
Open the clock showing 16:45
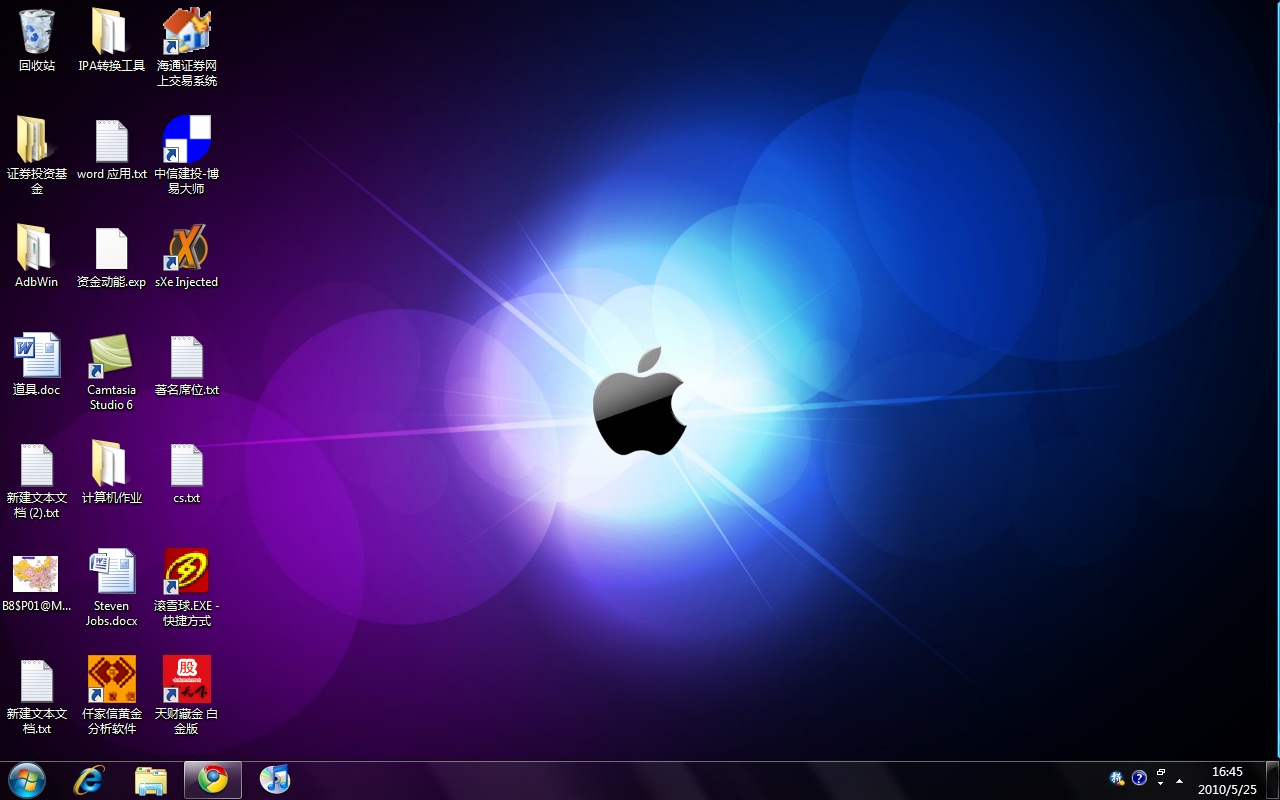[x=1227, y=780]
